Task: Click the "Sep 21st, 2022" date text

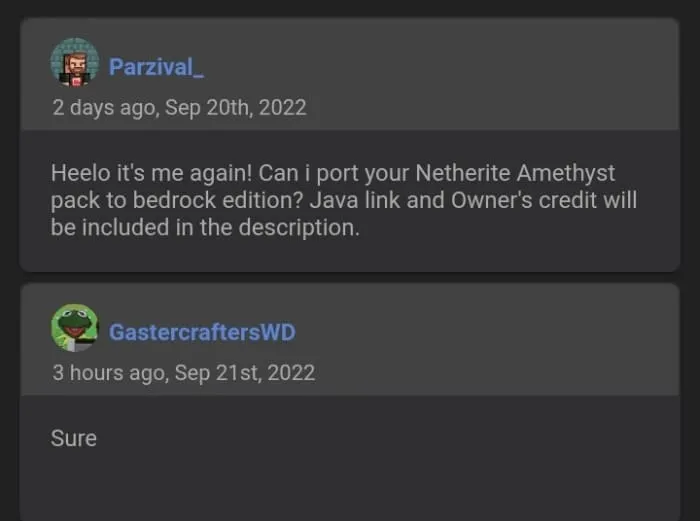Action: click(x=245, y=373)
